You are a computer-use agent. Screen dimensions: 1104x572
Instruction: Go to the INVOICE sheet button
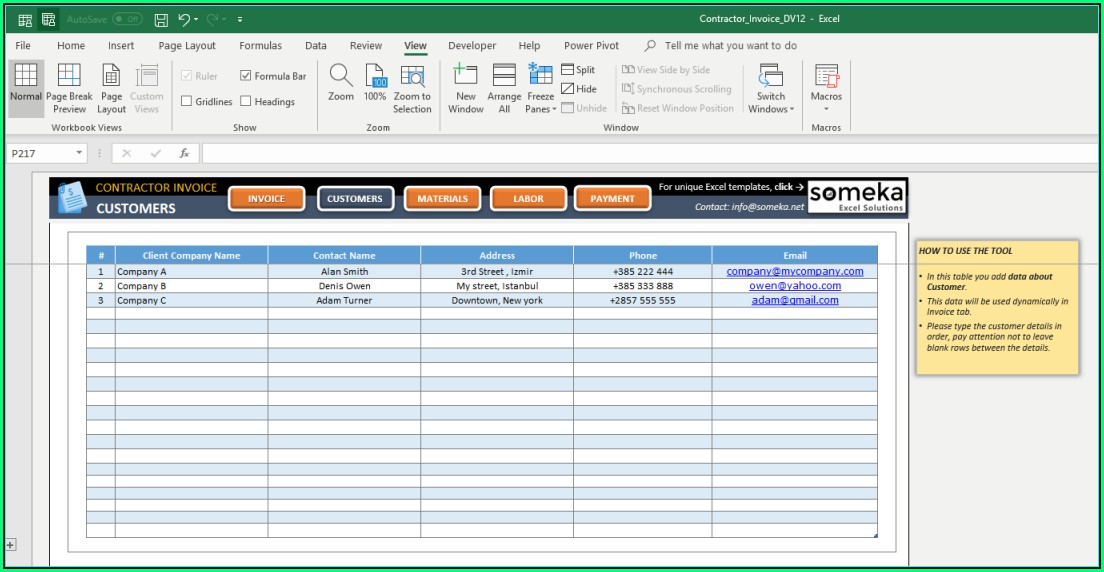point(266,199)
